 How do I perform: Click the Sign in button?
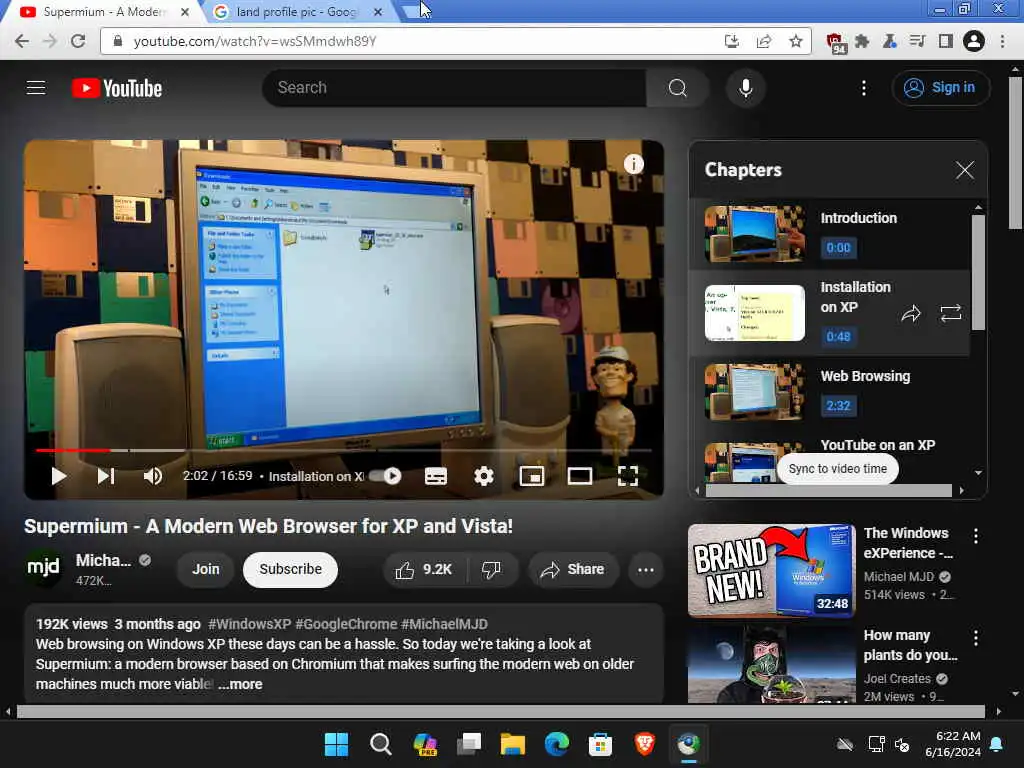pos(940,88)
